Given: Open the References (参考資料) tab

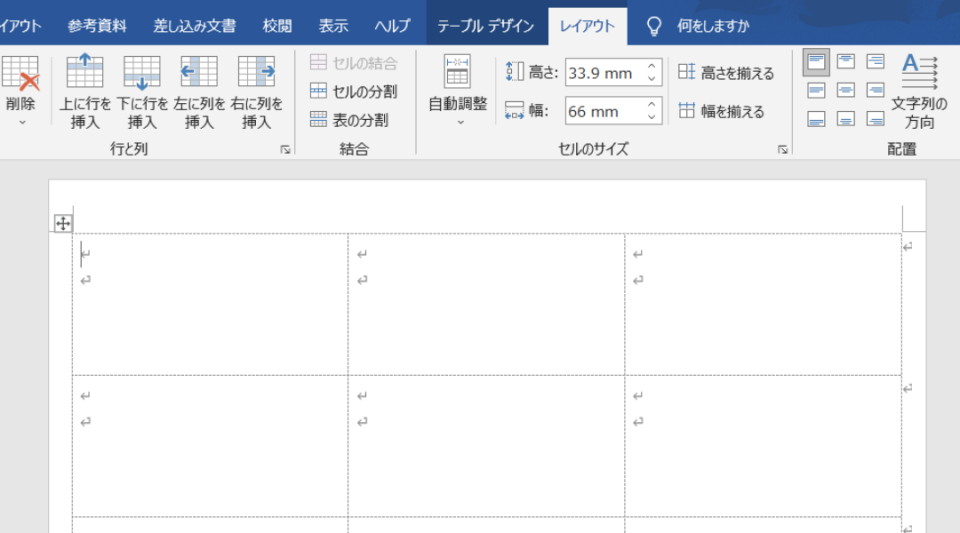Looking at the screenshot, I should coord(97,26).
